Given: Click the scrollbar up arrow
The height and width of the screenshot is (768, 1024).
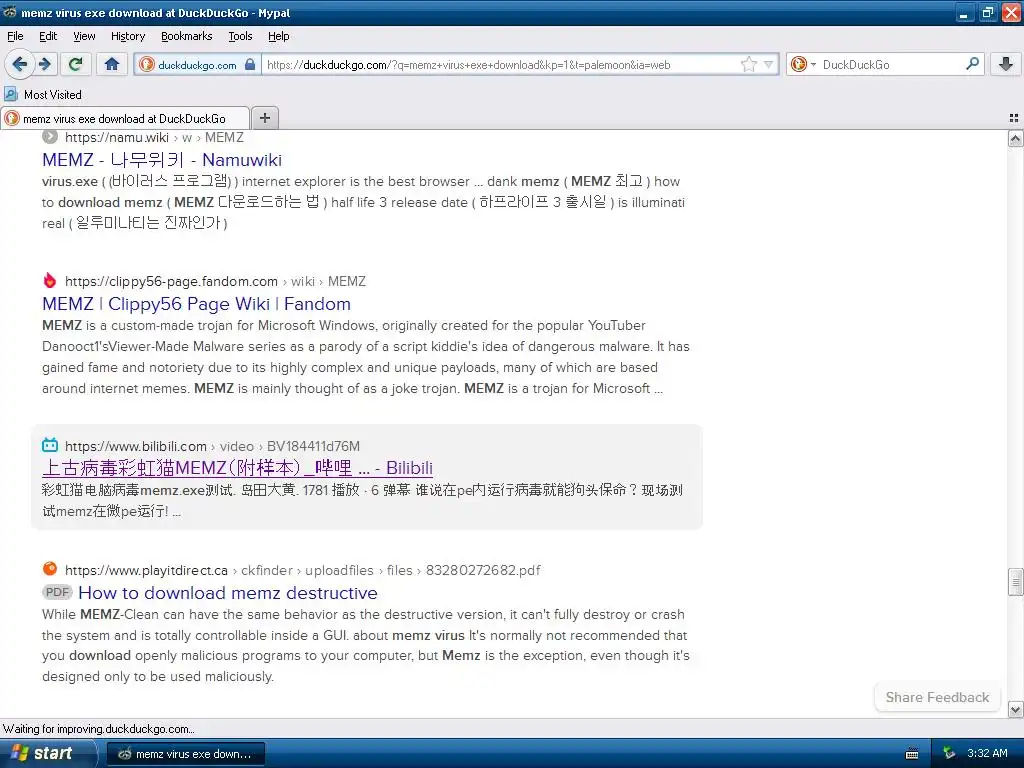Looking at the screenshot, I should (x=1015, y=138).
